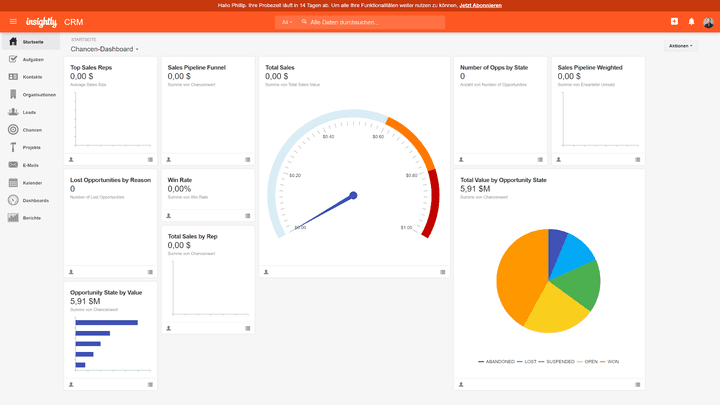720x405 pixels.
Task: Go to Kontakte in sidebar
Action: point(32,77)
